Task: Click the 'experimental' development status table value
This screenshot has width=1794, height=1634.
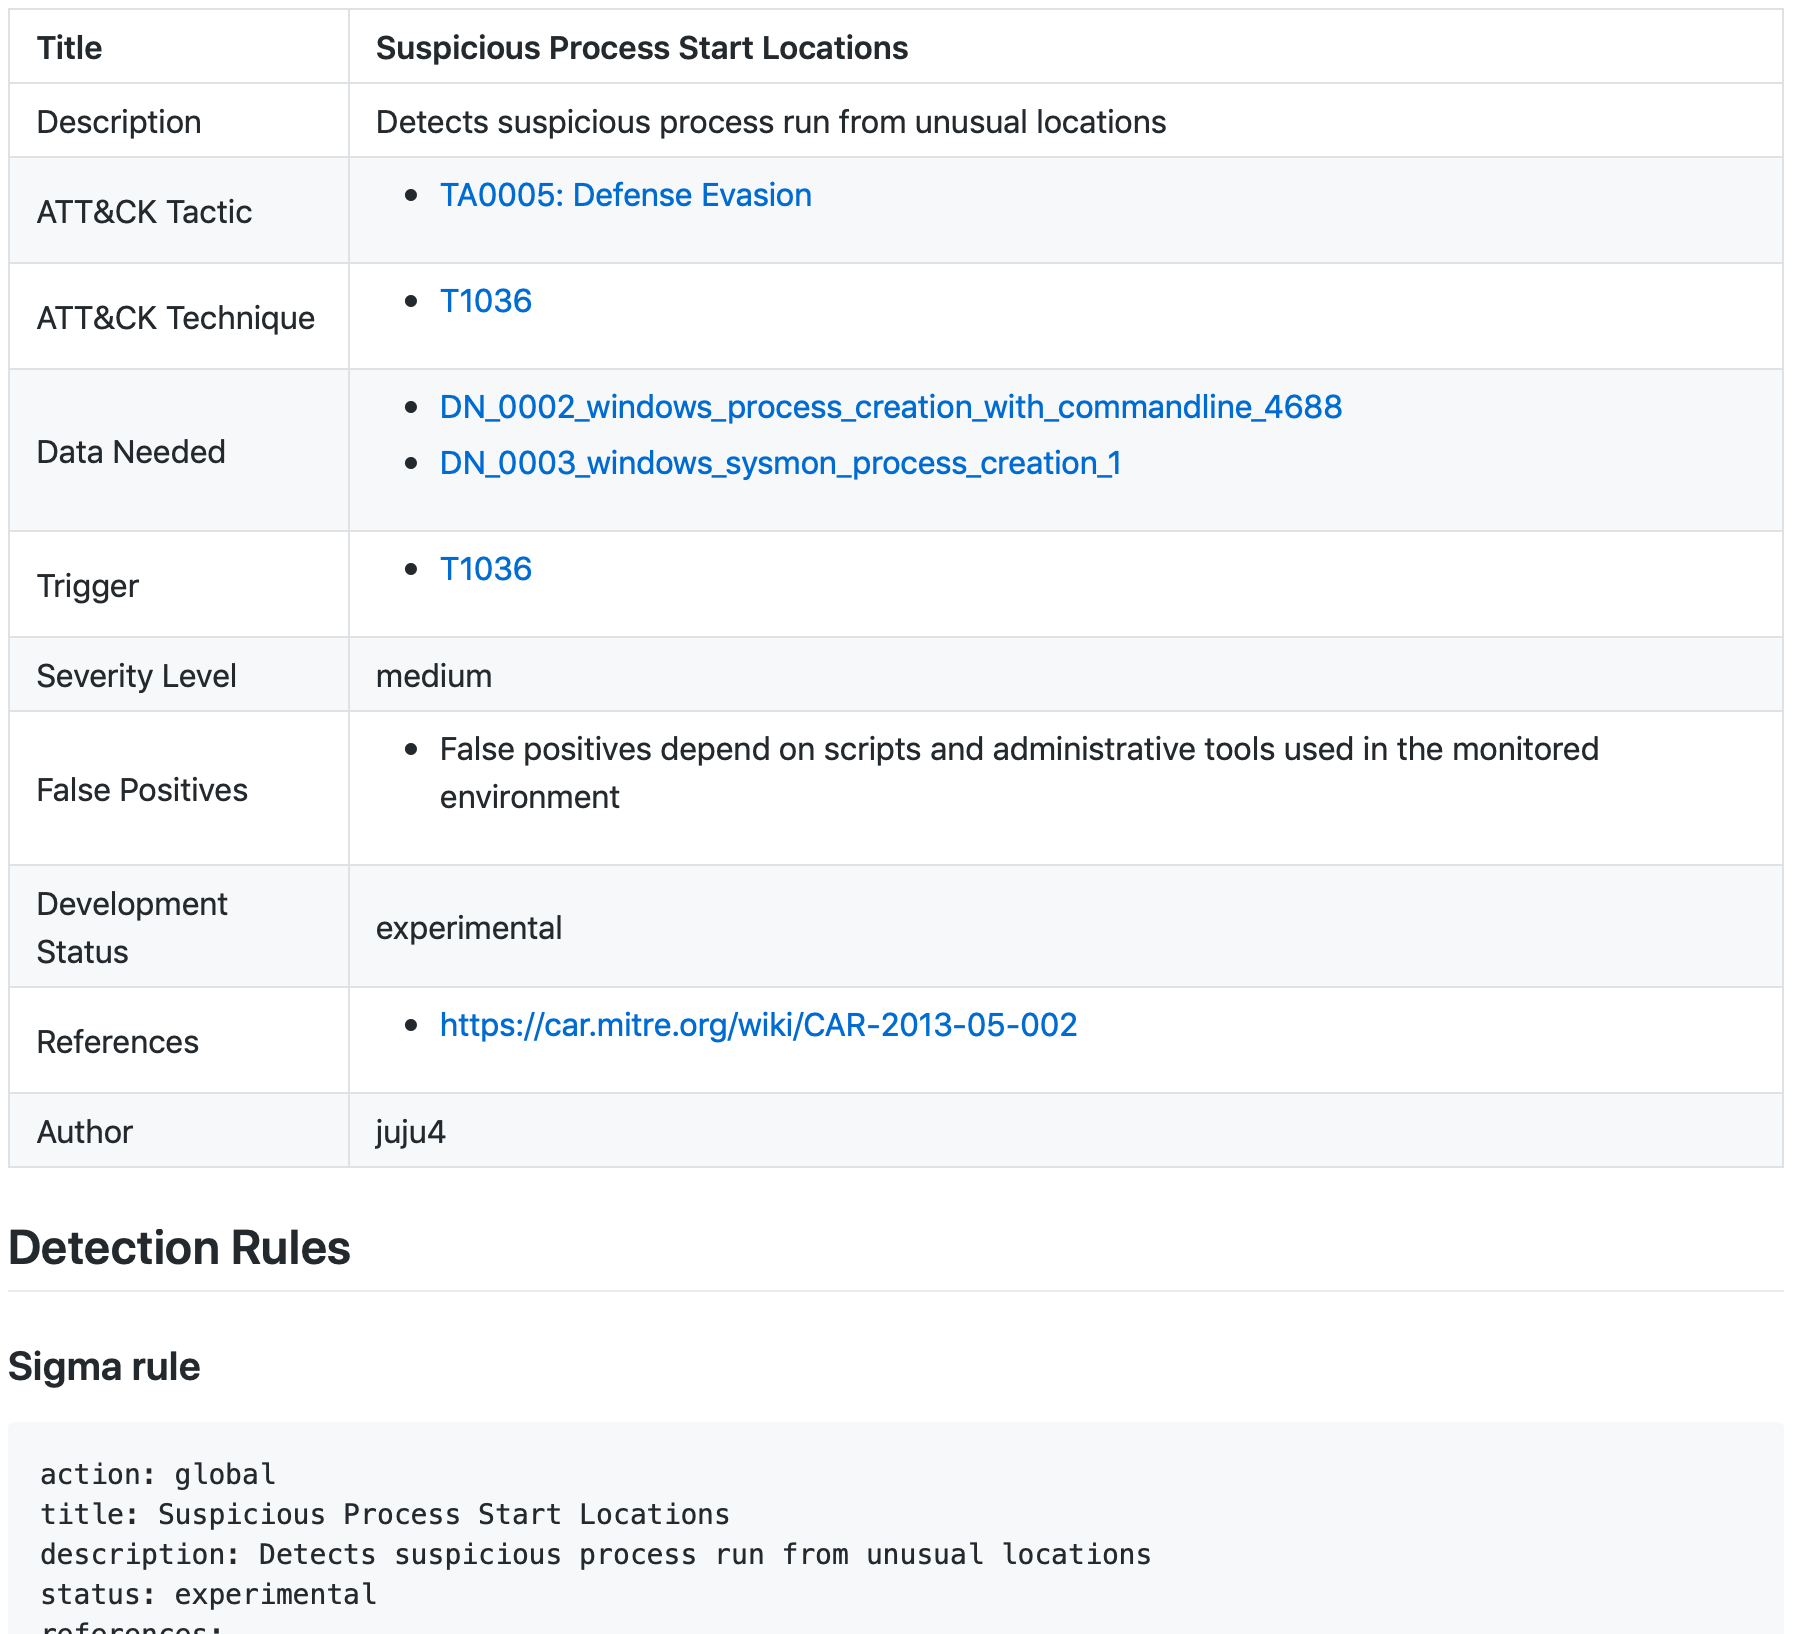Action: (468, 928)
